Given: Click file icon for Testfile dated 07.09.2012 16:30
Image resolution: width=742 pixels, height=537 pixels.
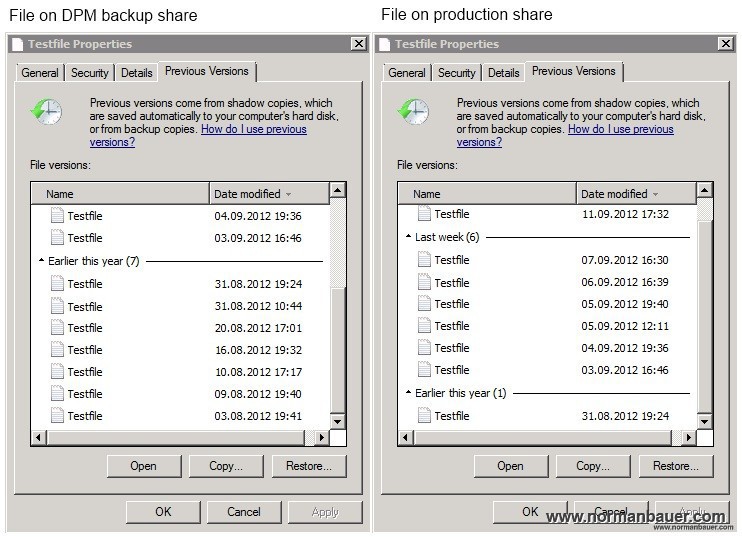Looking at the screenshot, I should [424, 260].
